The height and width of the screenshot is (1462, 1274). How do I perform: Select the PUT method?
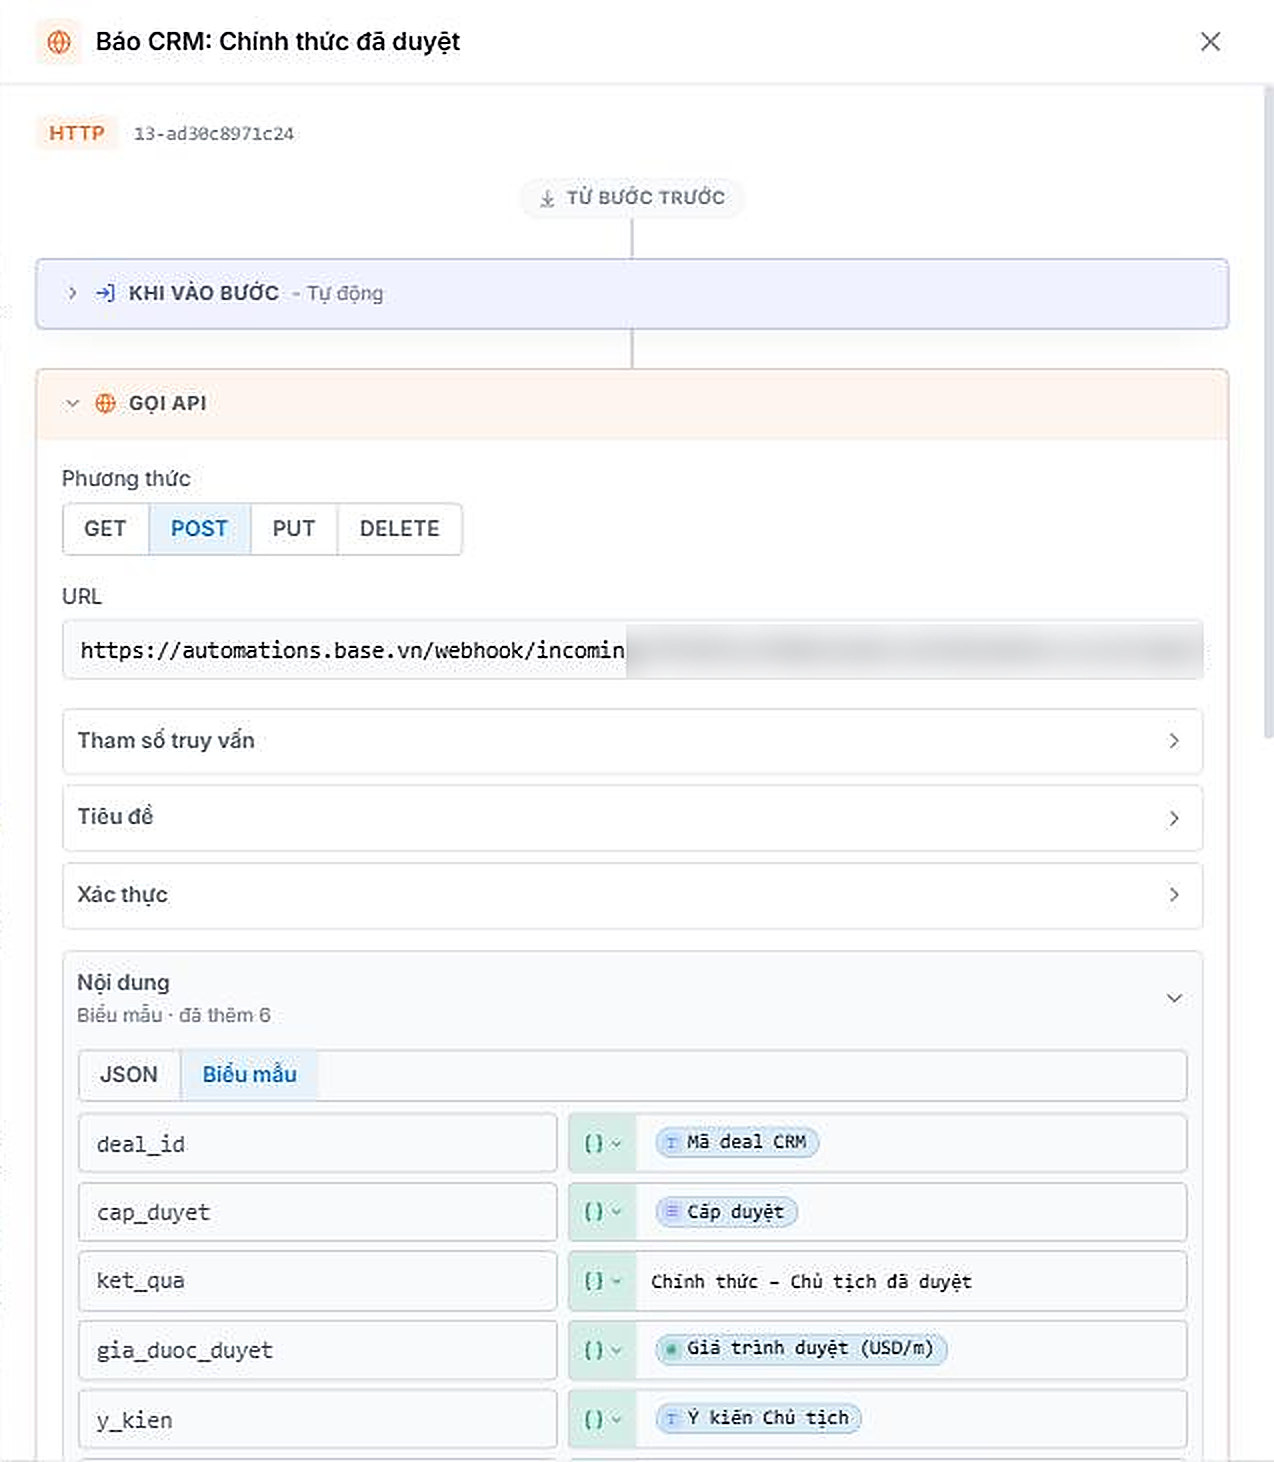tap(294, 528)
